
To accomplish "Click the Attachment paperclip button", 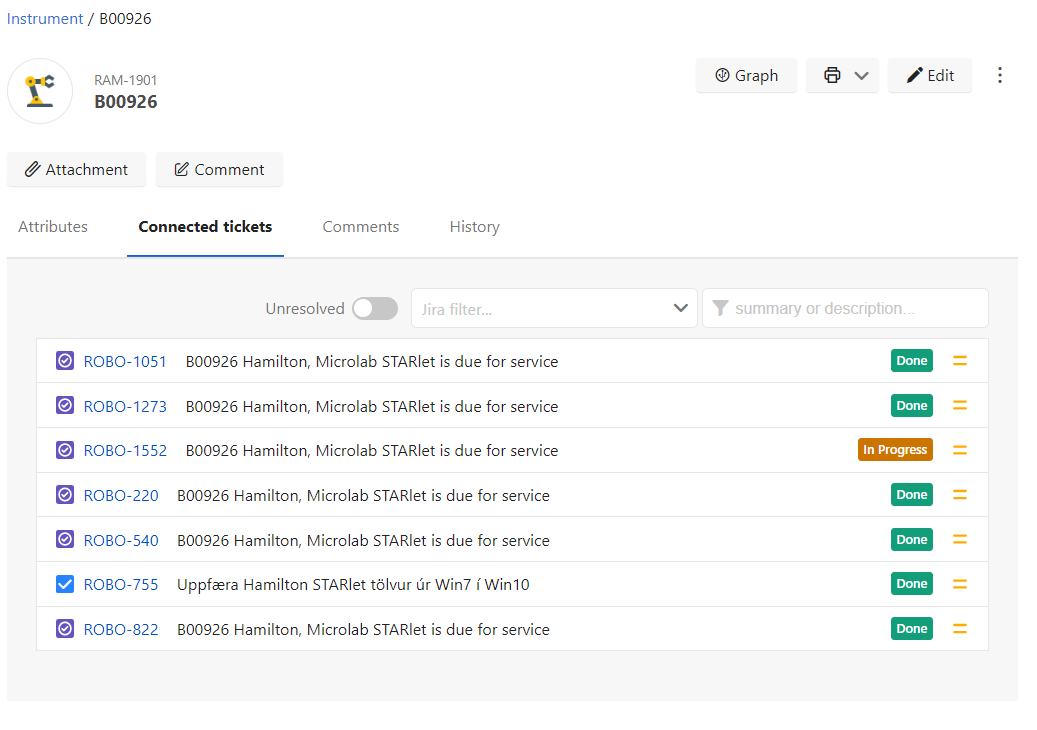I will click(x=76, y=169).
